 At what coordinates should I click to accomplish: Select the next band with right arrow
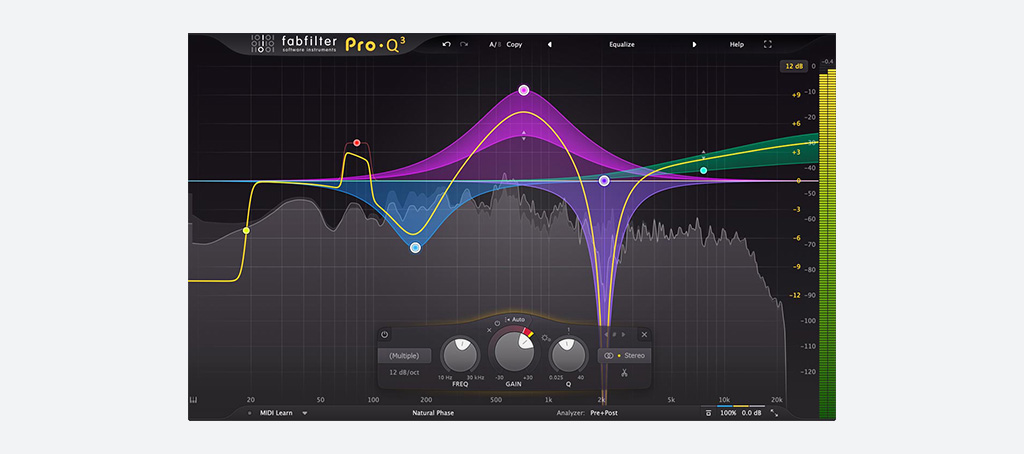624,334
